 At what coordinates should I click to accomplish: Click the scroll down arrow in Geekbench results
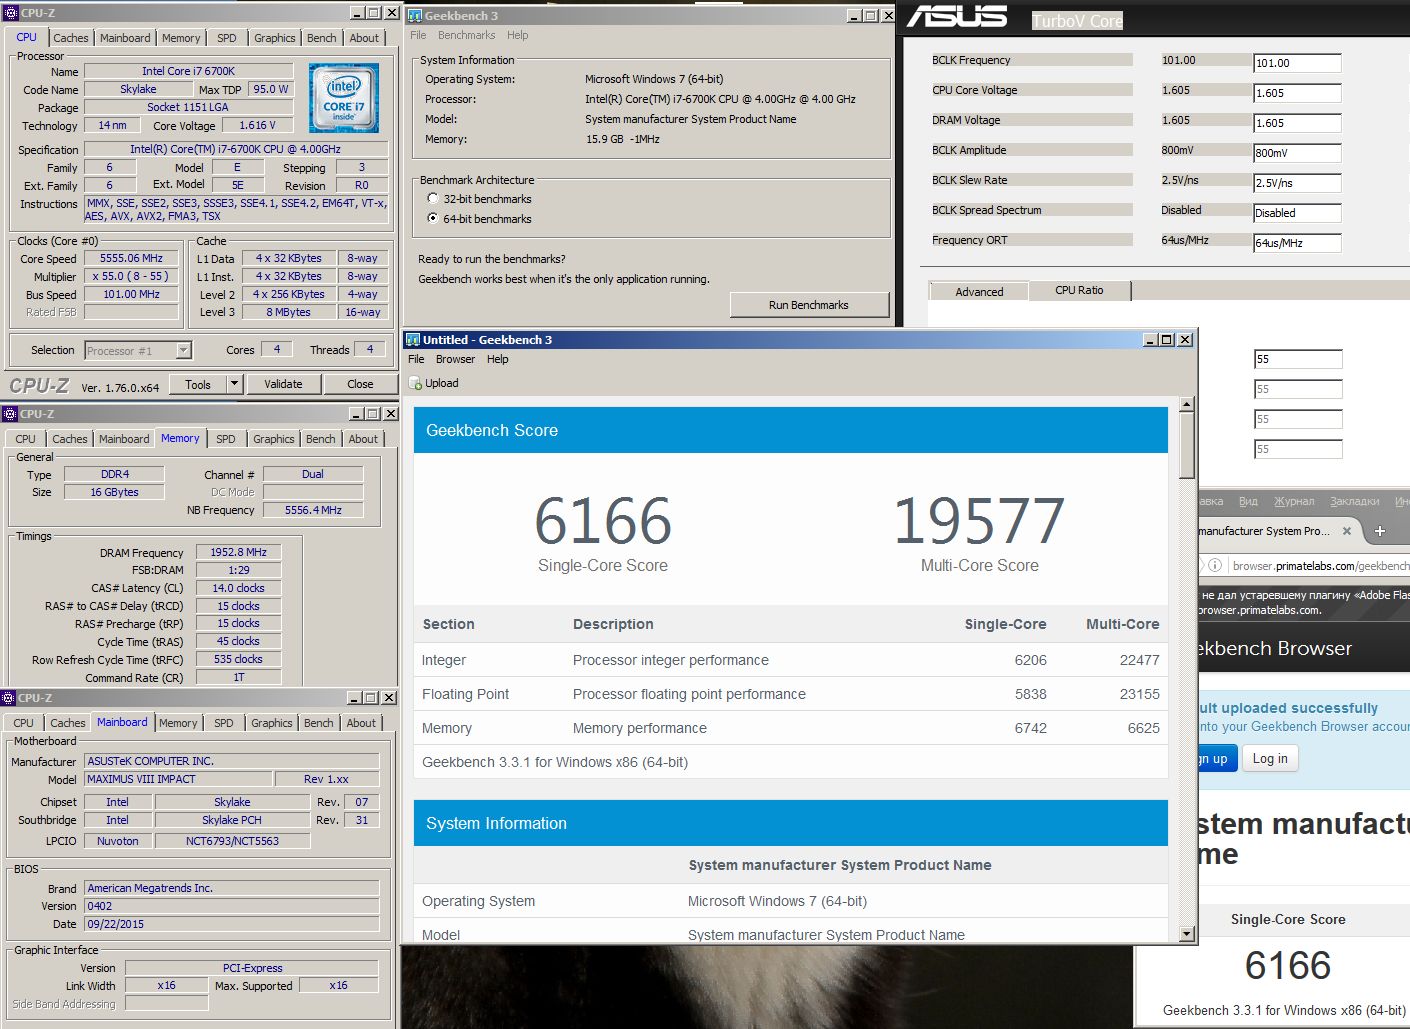pyautogui.click(x=1187, y=934)
